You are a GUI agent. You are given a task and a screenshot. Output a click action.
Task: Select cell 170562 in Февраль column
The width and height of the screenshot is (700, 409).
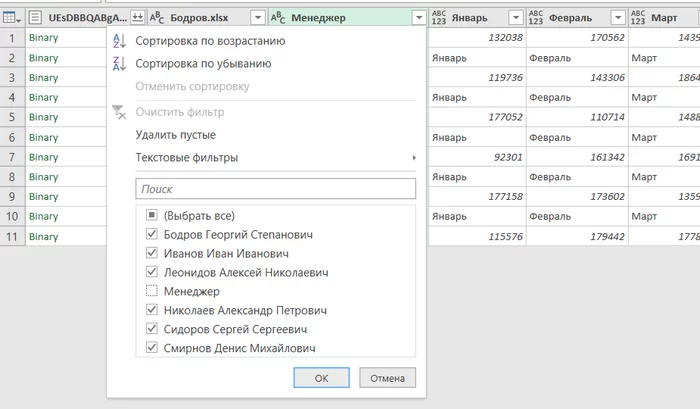point(577,38)
